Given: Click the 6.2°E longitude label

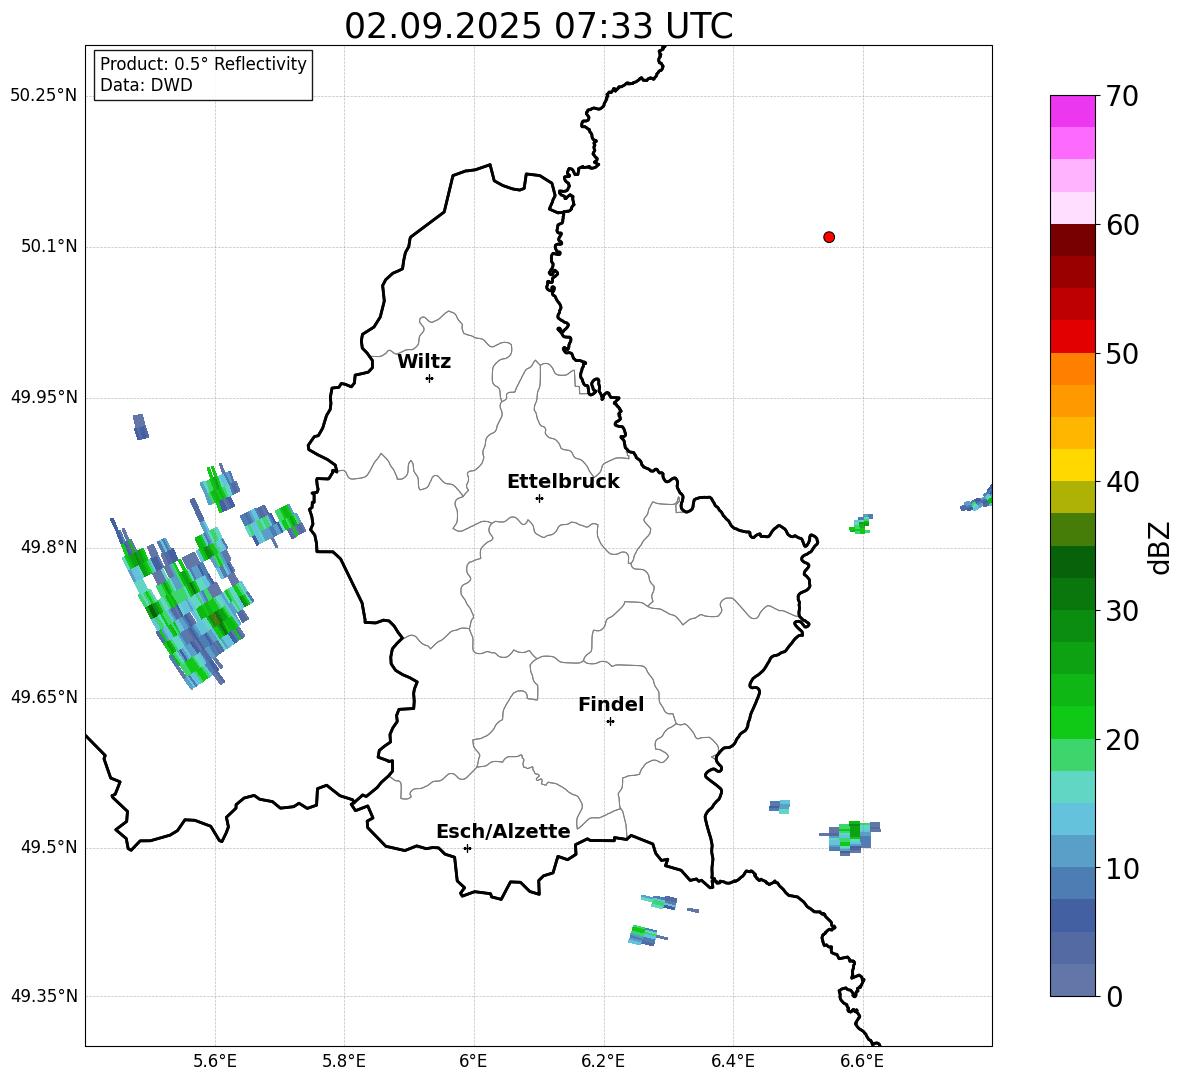Looking at the screenshot, I should 603,1061.
